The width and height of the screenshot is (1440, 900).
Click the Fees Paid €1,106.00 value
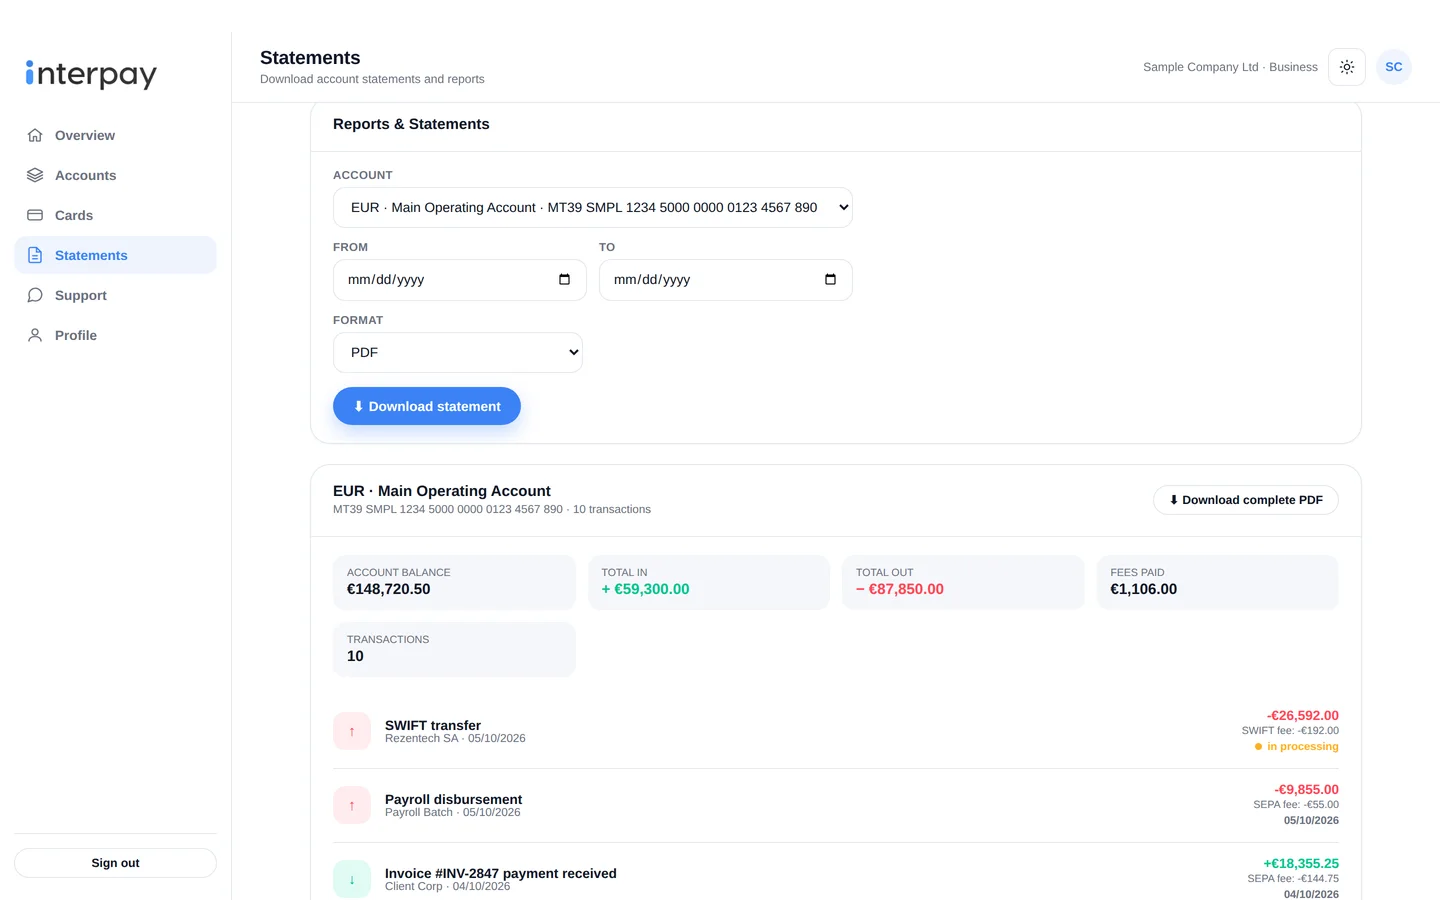tap(1144, 589)
